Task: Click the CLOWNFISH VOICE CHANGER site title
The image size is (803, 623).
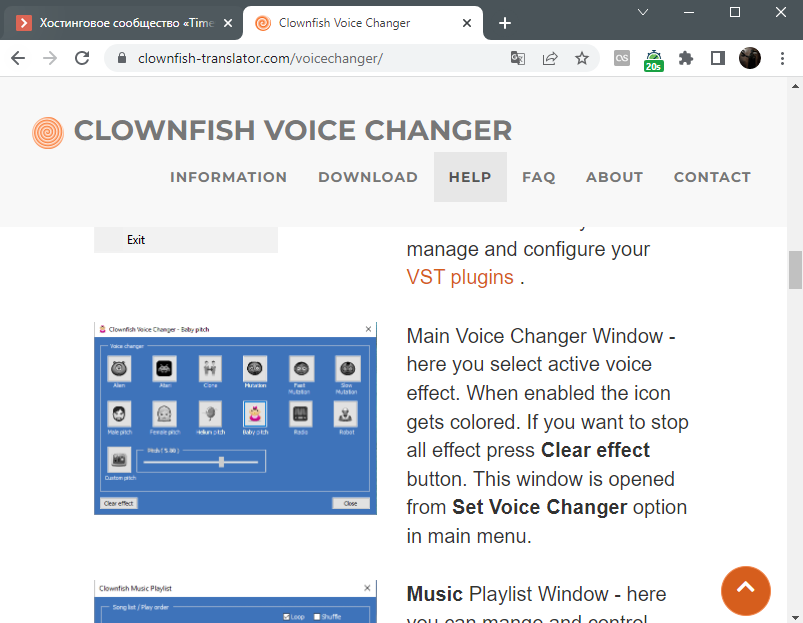Action: coord(293,130)
